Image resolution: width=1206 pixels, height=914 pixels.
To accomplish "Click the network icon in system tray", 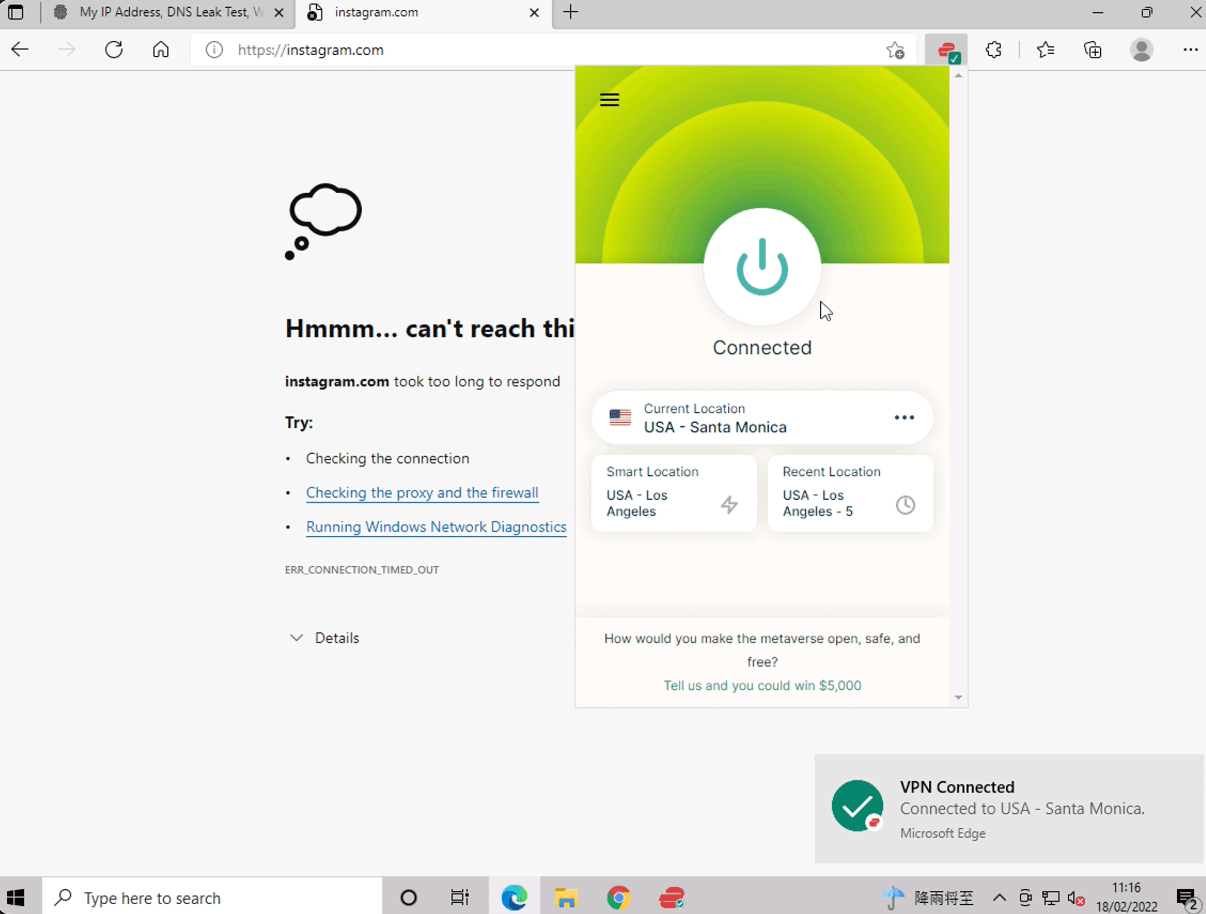I will click(1050, 898).
